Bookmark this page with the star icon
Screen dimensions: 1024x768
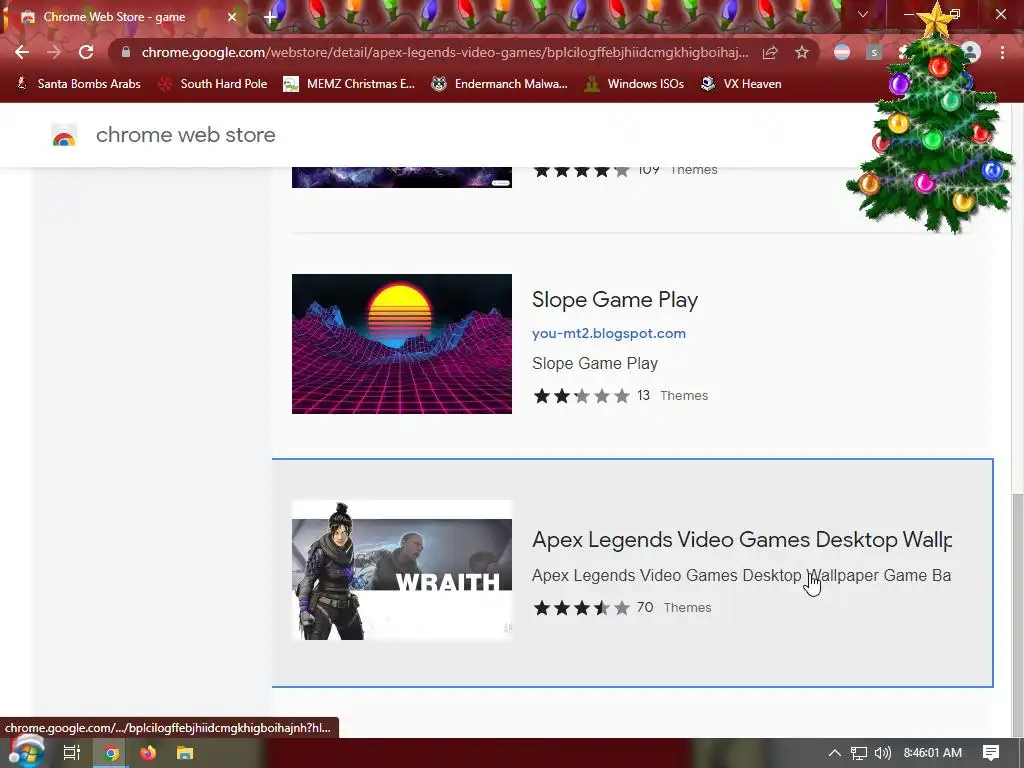click(802, 52)
